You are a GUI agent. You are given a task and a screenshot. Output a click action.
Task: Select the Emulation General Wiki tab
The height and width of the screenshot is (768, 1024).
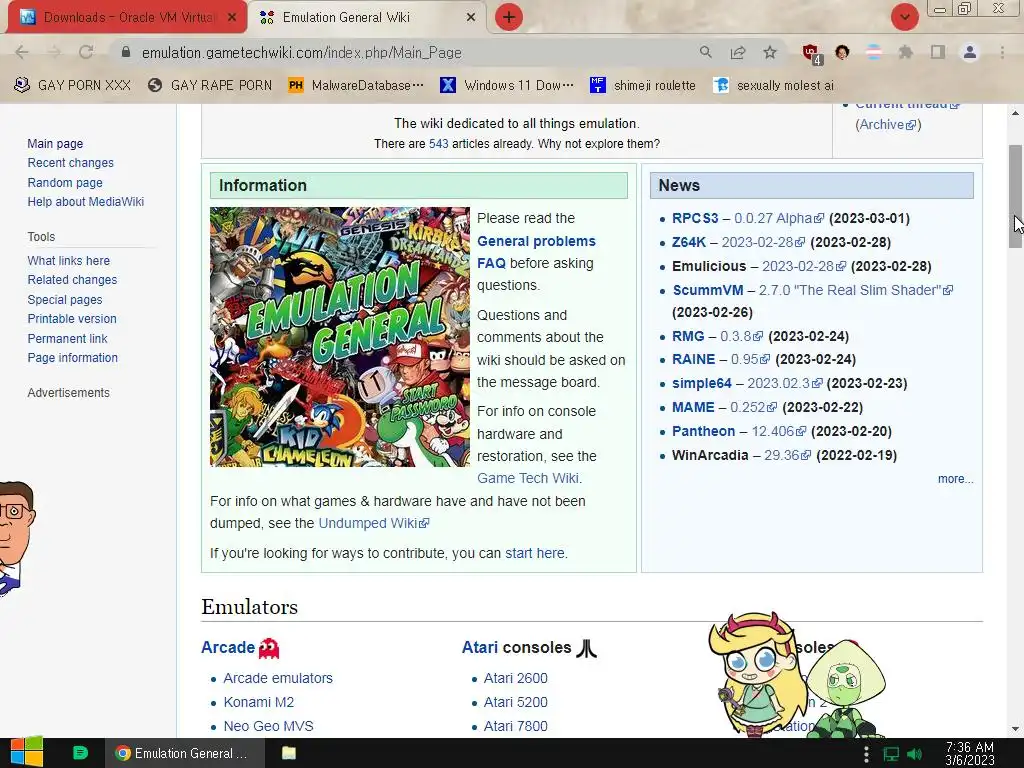tap(367, 18)
